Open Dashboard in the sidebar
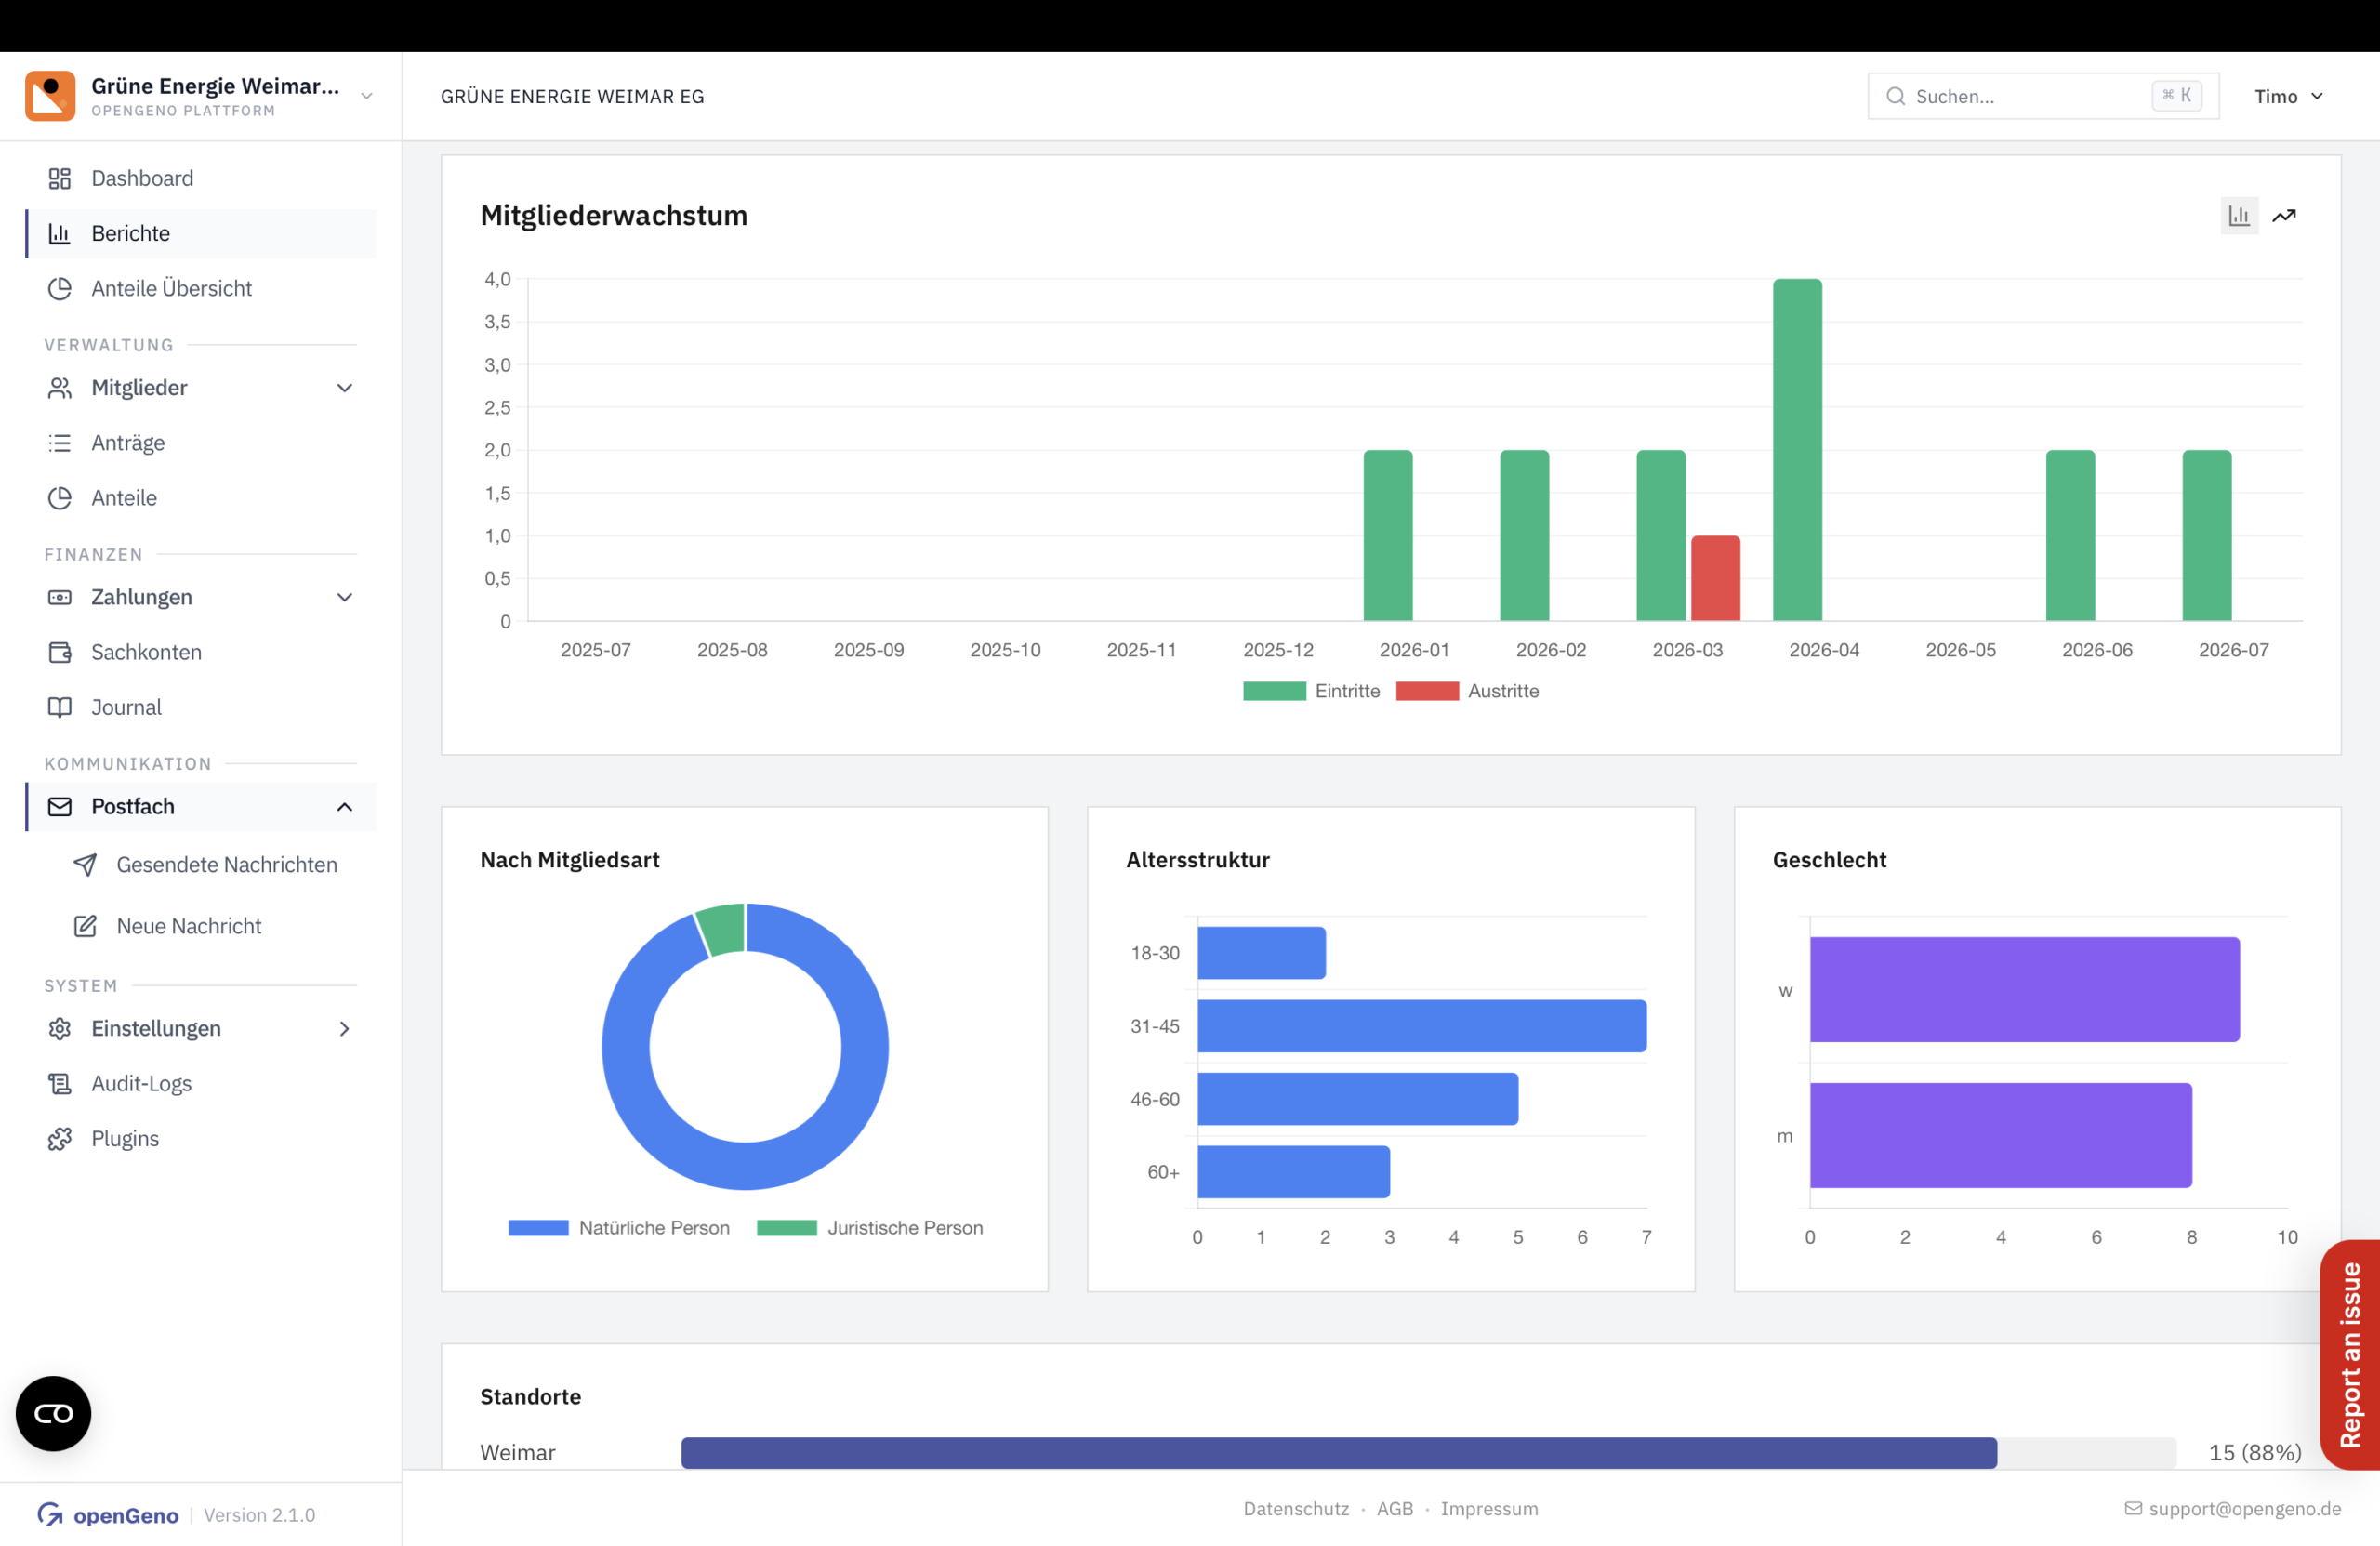 click(x=201, y=178)
